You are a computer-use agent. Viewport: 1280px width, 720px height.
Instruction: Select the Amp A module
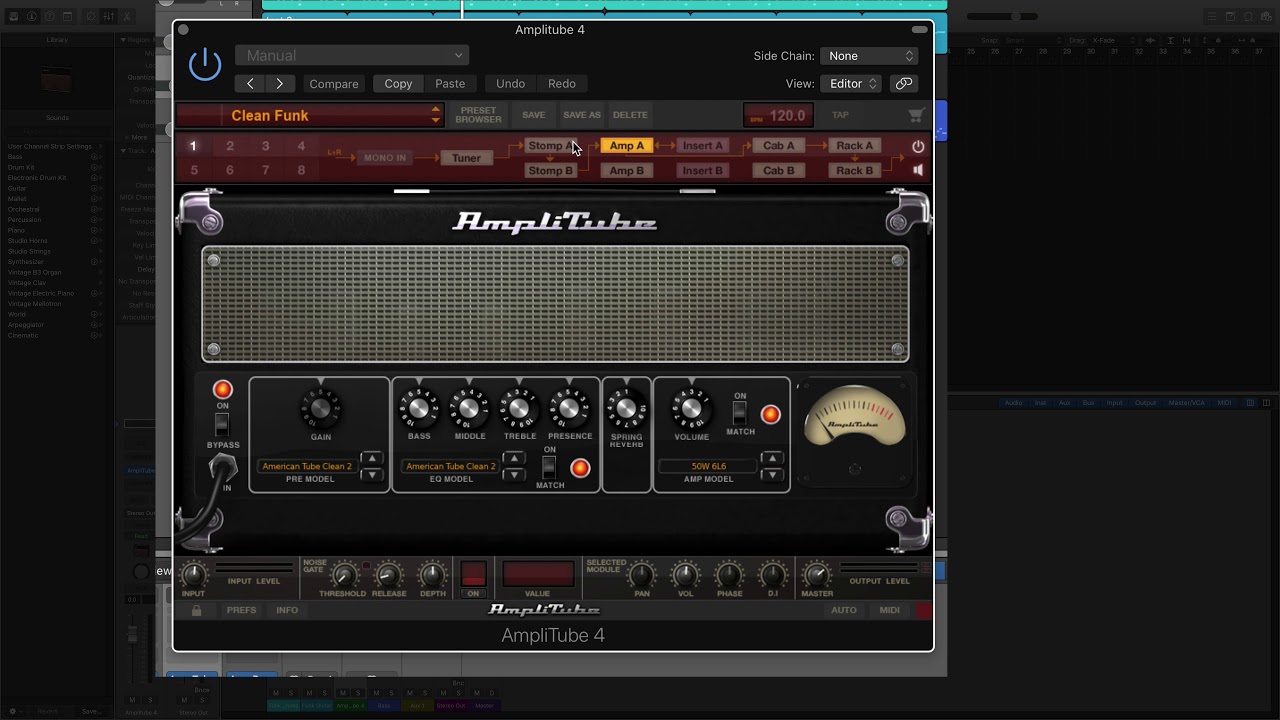point(627,146)
